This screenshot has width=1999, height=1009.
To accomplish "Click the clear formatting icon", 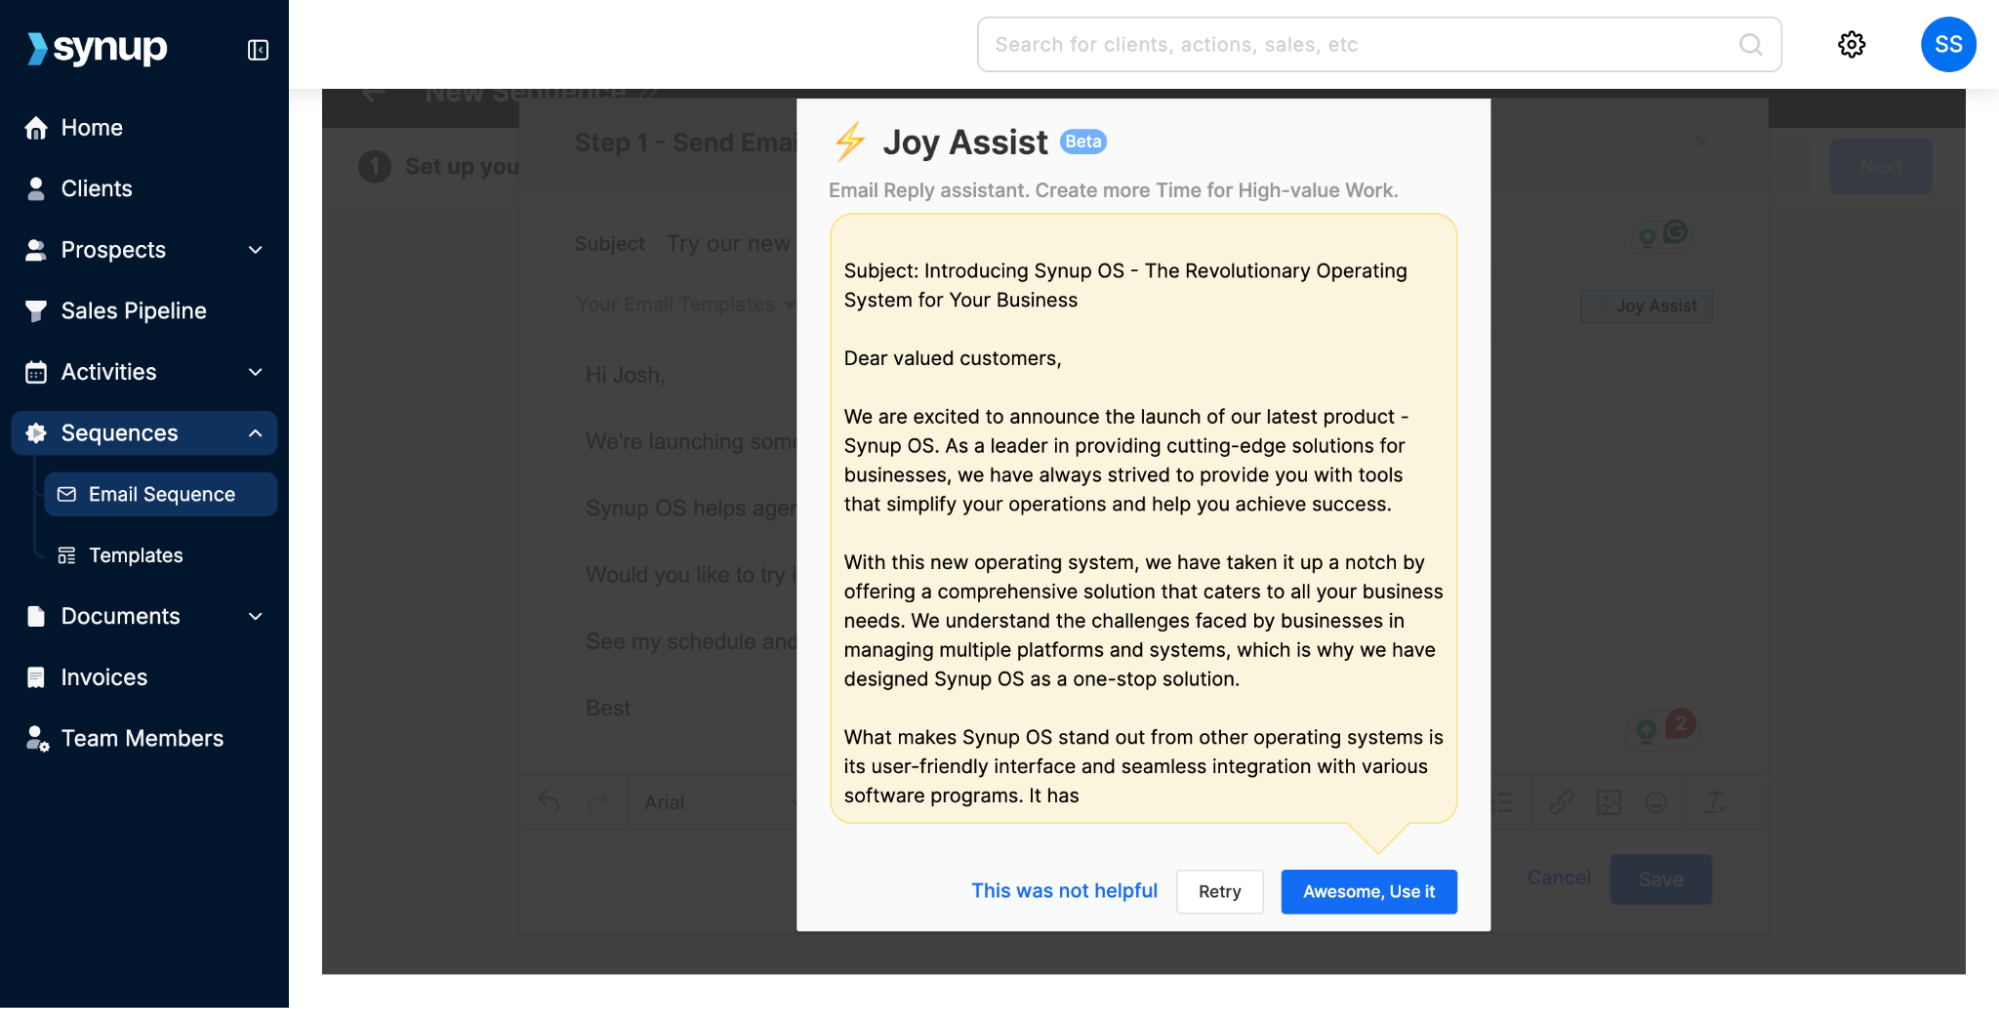I will pyautogui.click(x=1715, y=802).
